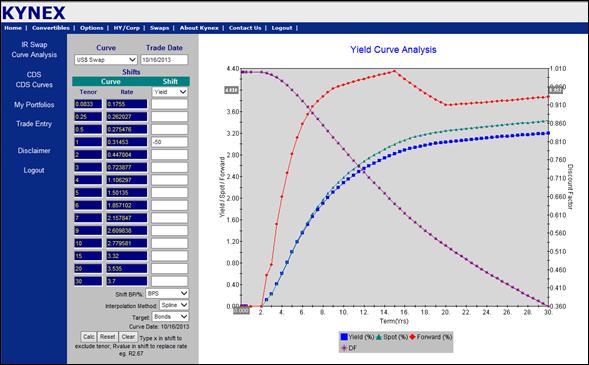Click rate field with value 3.535
The width and height of the screenshot is (589, 365).
point(127,268)
